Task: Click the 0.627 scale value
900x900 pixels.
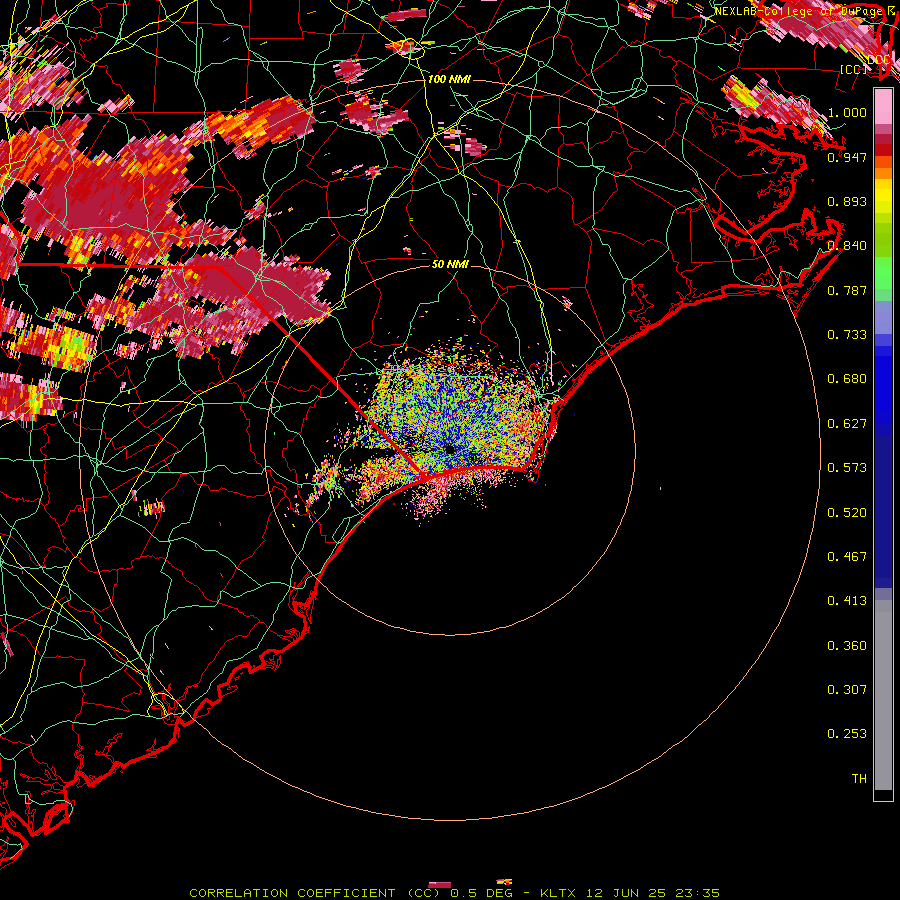Action: click(847, 424)
